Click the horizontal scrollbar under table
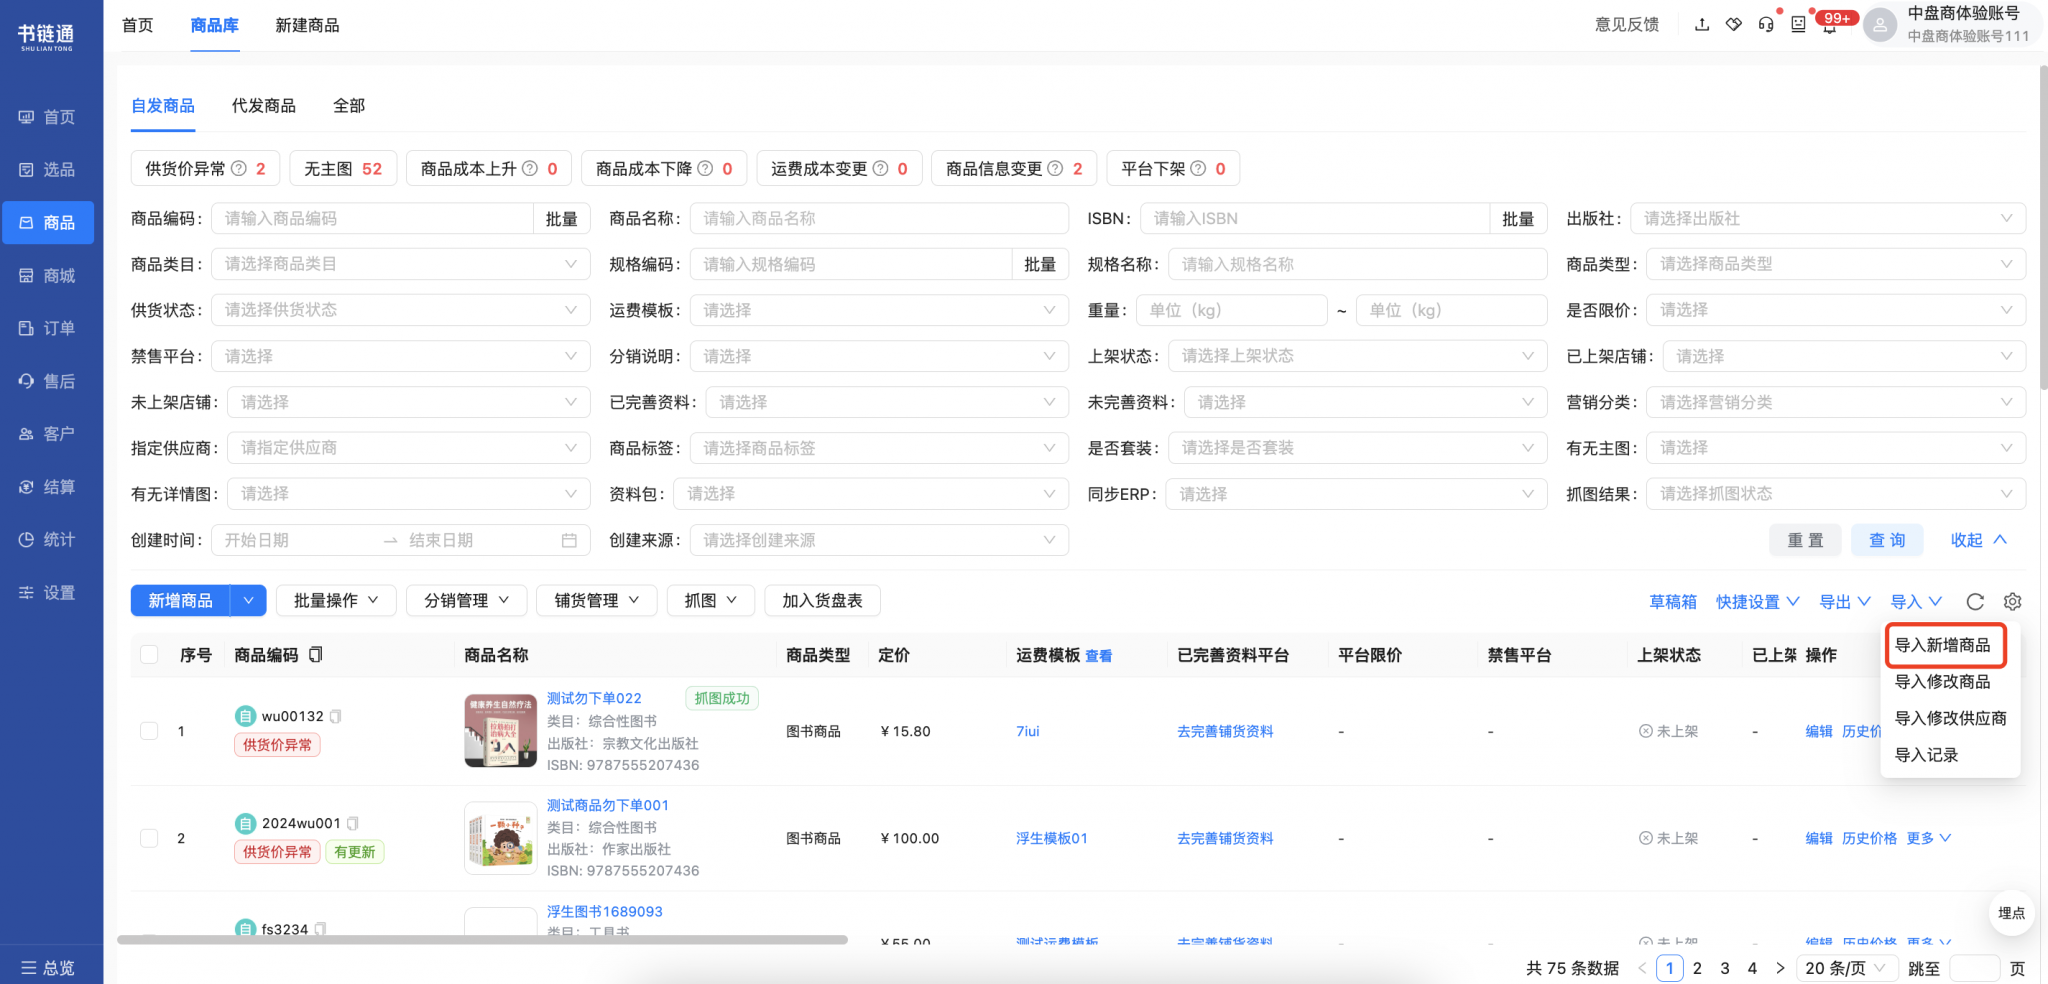 482,939
